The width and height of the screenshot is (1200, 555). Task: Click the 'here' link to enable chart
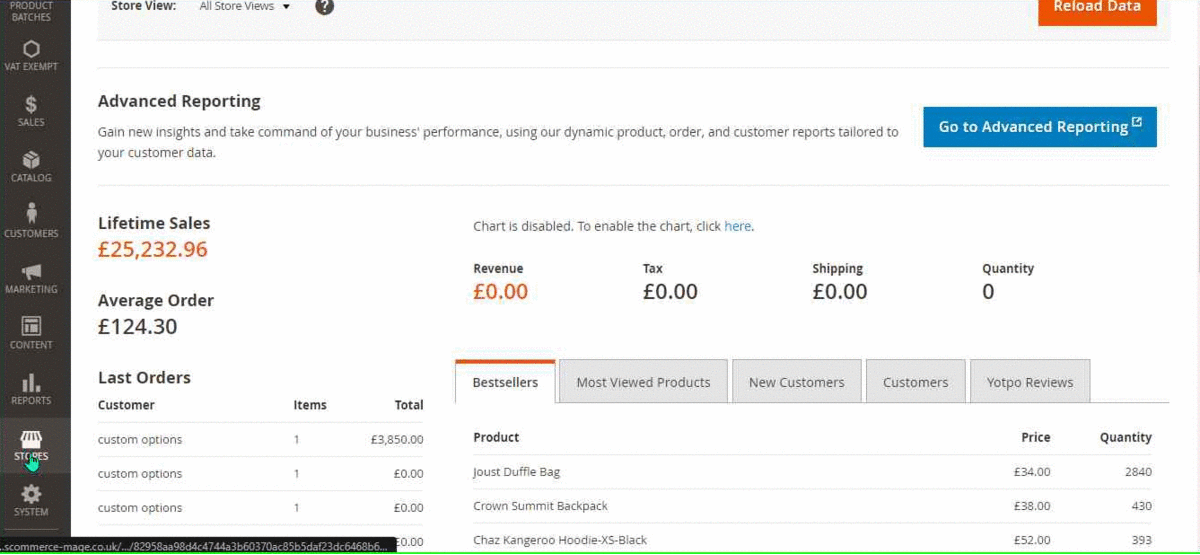(737, 227)
